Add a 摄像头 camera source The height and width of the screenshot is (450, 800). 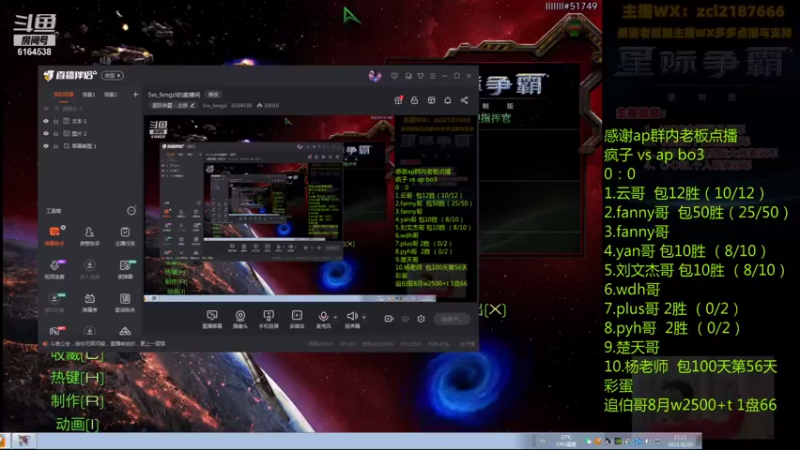(240, 319)
